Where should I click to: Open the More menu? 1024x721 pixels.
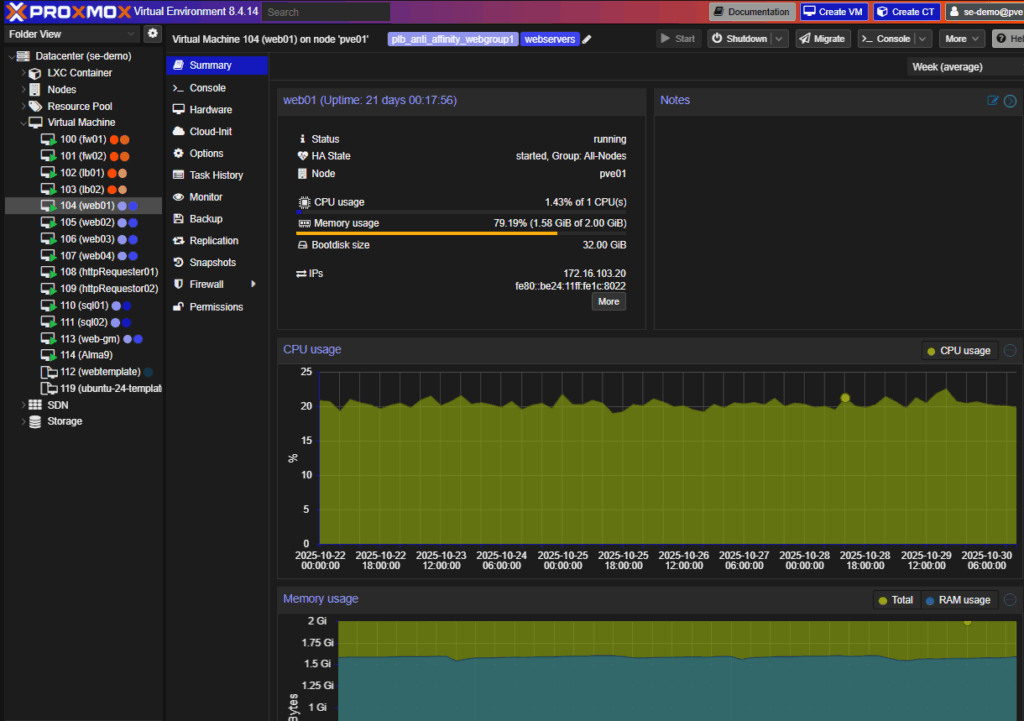click(959, 38)
